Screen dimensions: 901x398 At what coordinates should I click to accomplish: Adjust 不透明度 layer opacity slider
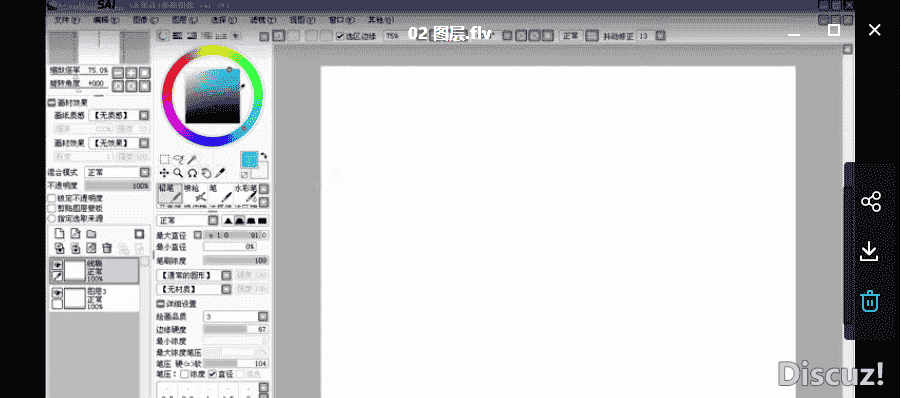(x=117, y=186)
